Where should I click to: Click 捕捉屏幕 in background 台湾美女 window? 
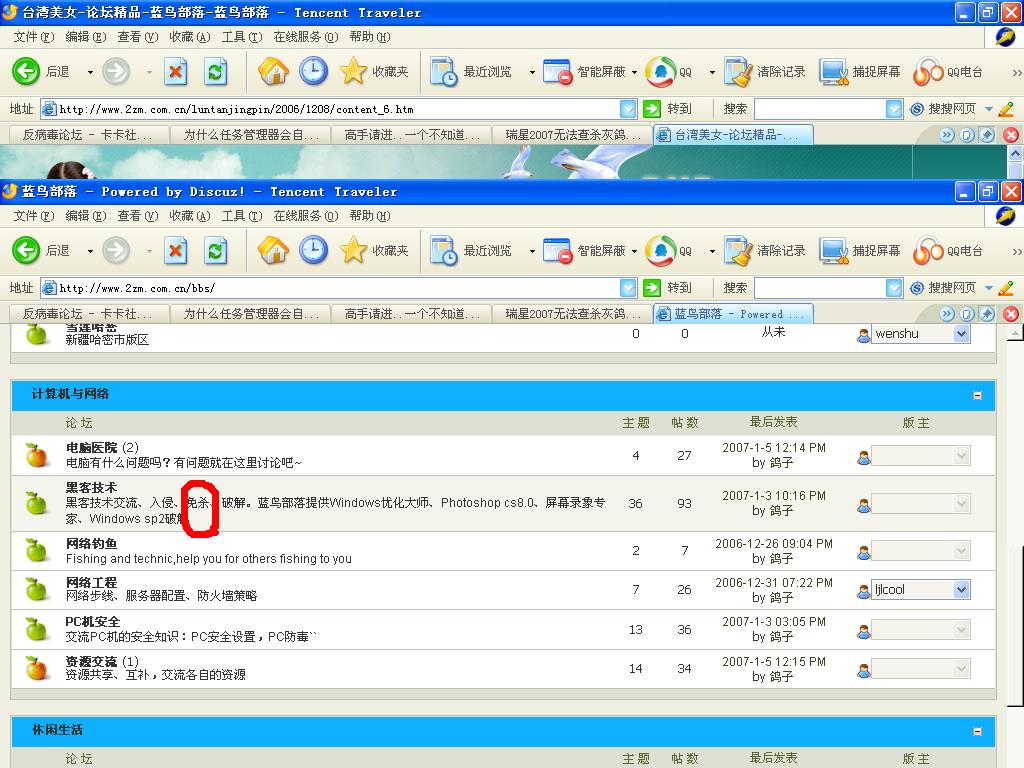click(860, 72)
